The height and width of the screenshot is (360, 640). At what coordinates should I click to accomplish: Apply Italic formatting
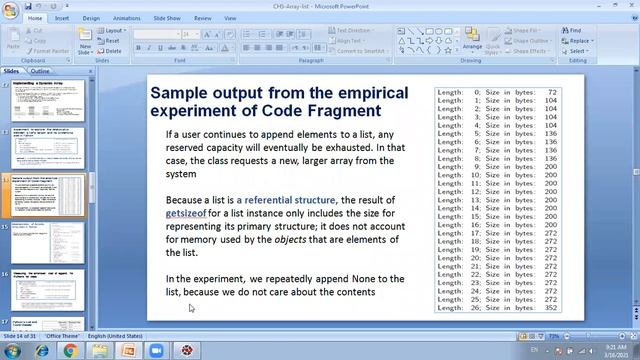click(x=149, y=48)
